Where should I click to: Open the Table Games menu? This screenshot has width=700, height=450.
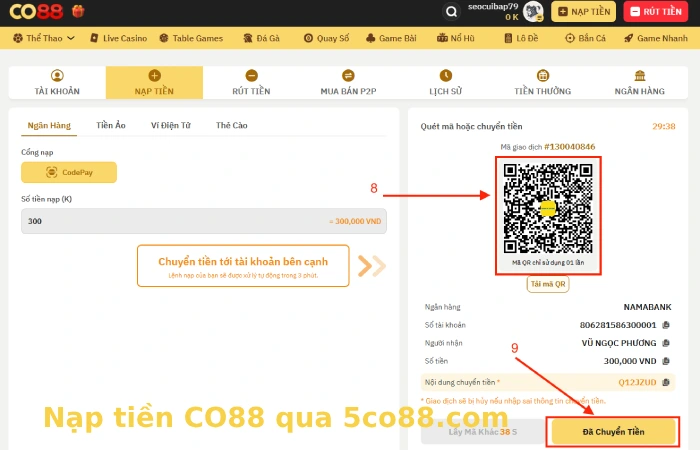pos(191,38)
